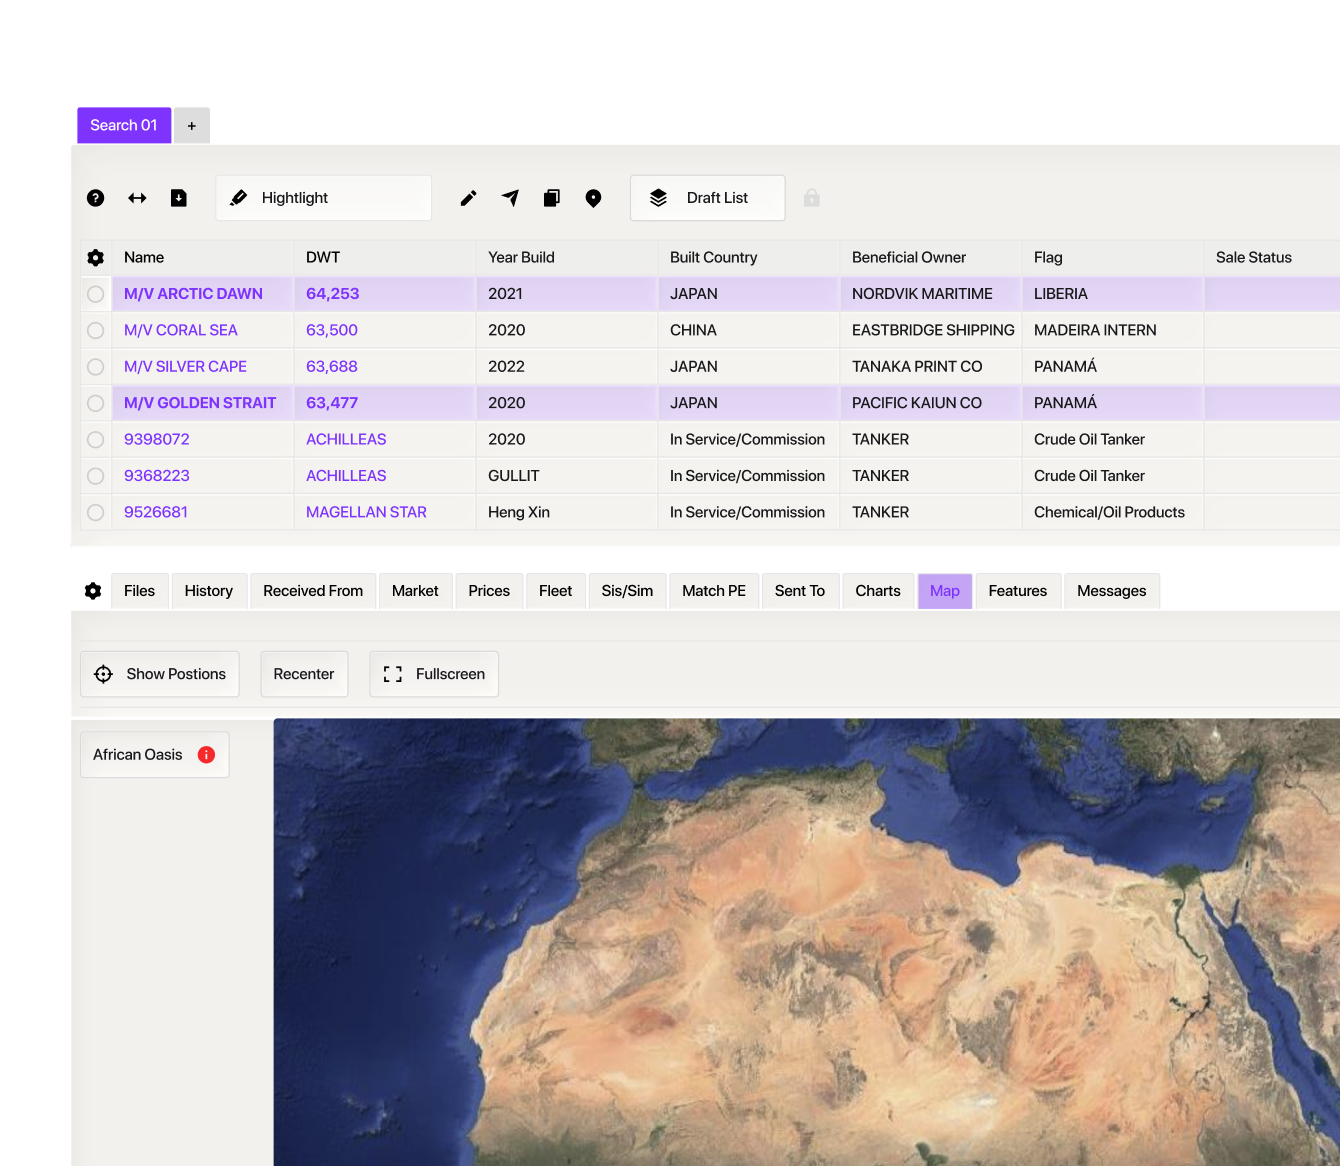Click the download file icon
This screenshot has width=1340, height=1166.
pos(179,198)
